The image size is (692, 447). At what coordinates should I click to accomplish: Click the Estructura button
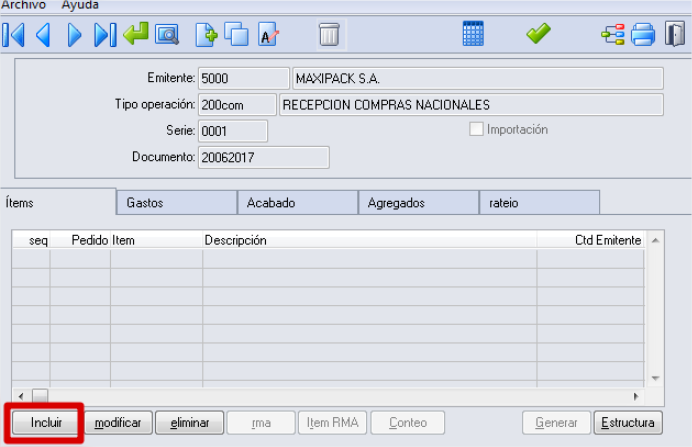click(628, 423)
